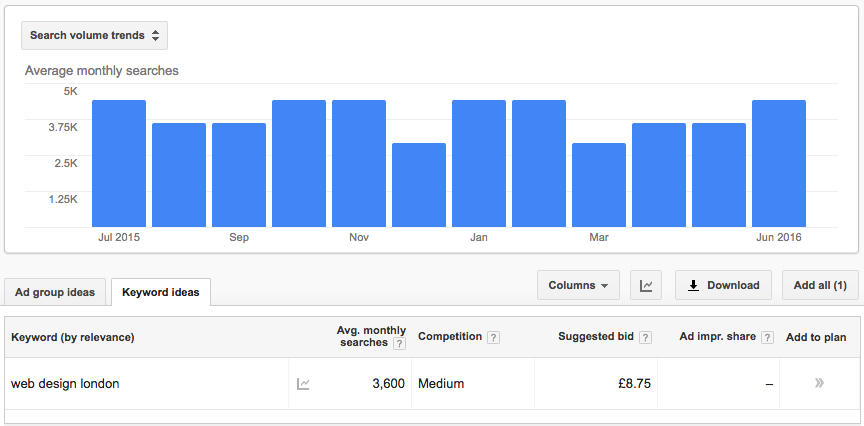
Task: Download the keyword ideas
Action: tap(723, 285)
